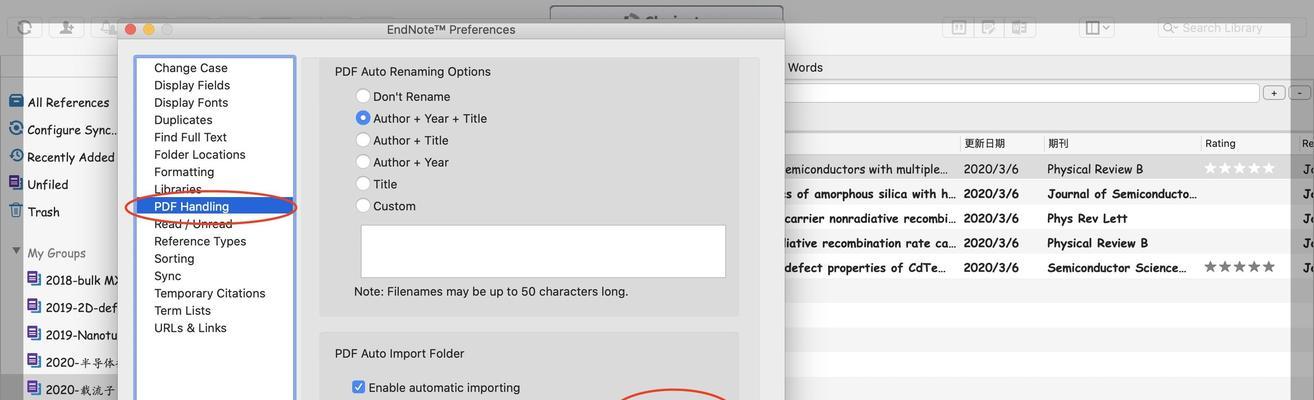The height and width of the screenshot is (400, 1314).
Task: Sort by the 更新日期 column header
Action: pos(984,143)
